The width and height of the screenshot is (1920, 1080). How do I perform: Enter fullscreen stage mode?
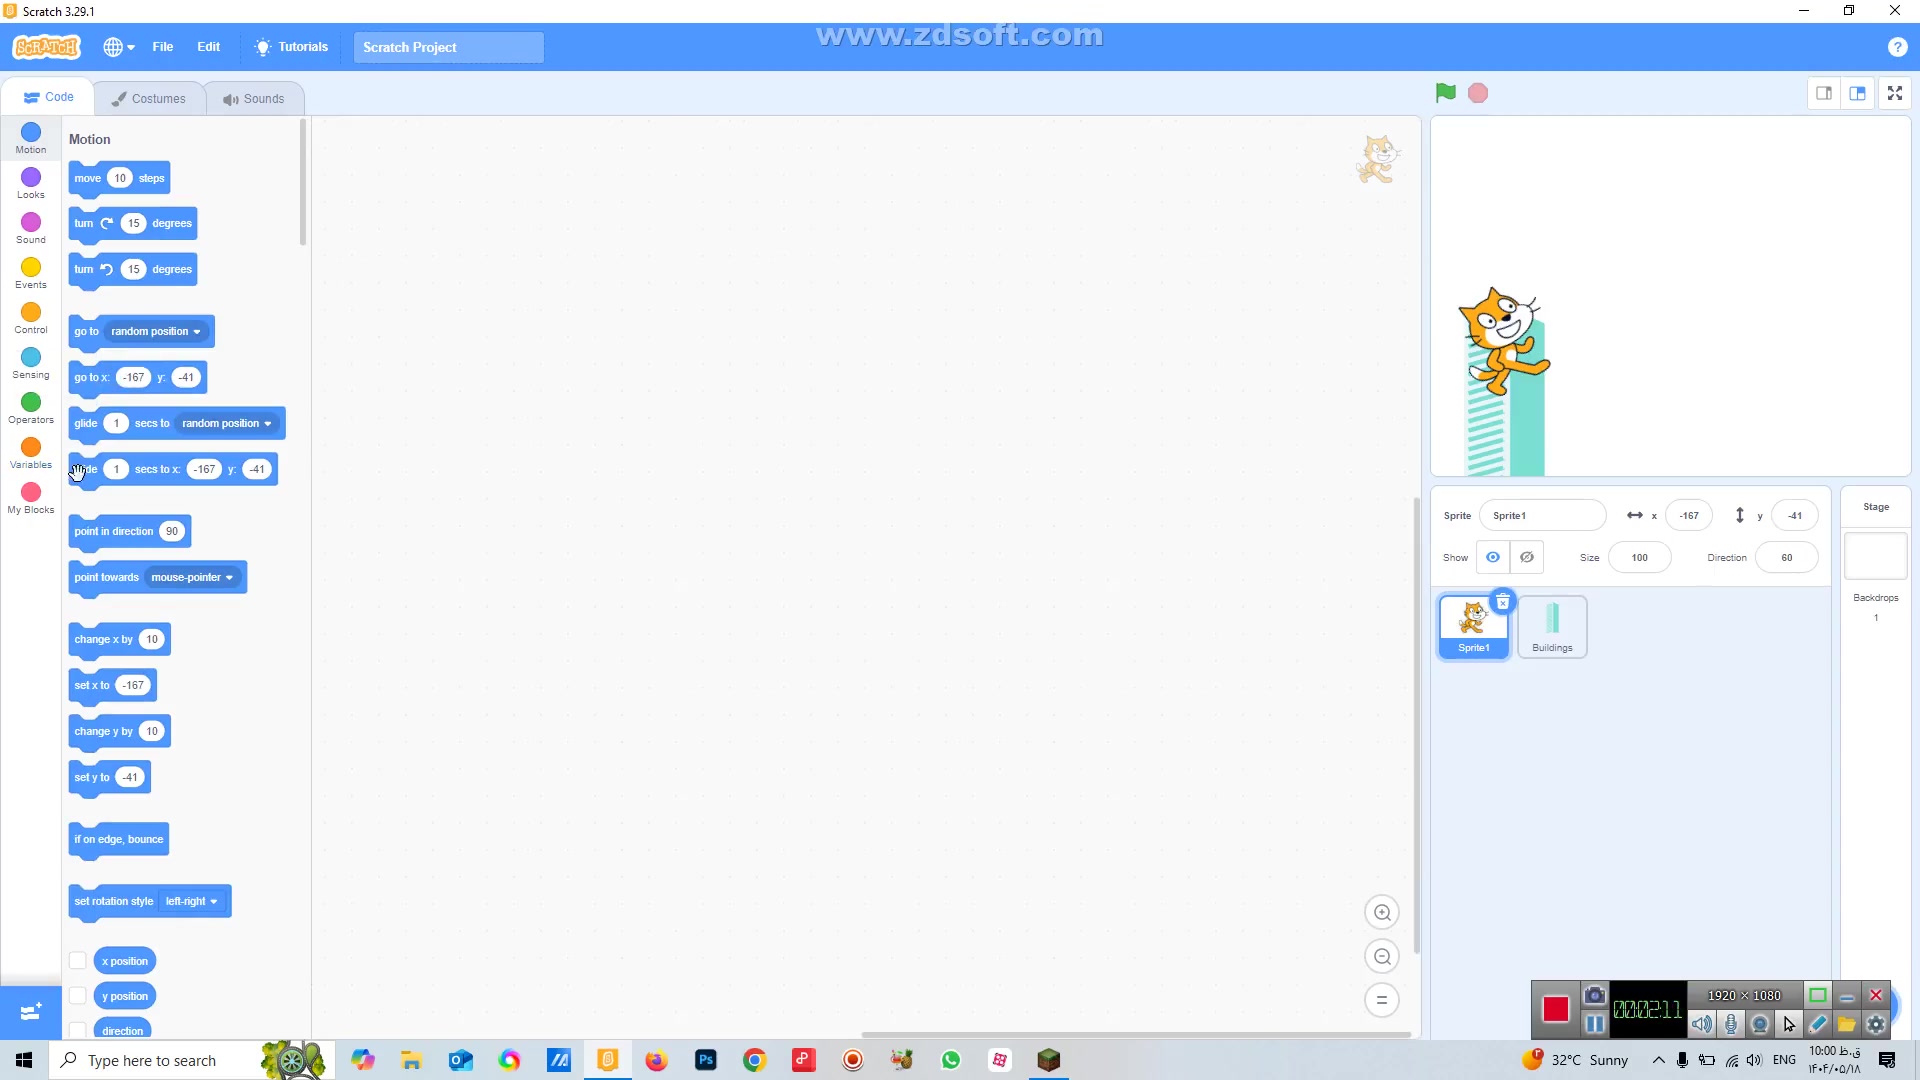click(x=1894, y=93)
